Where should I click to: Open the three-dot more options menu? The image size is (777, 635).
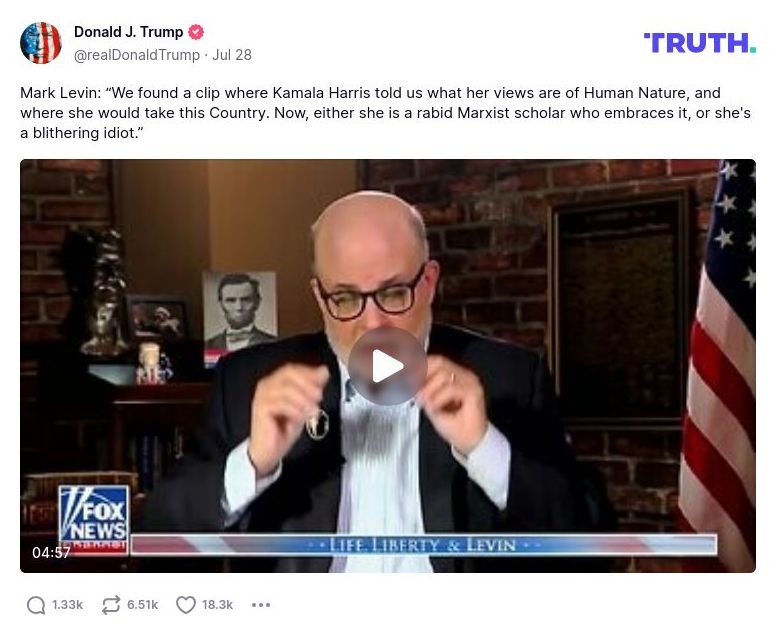pyautogui.click(x=261, y=605)
